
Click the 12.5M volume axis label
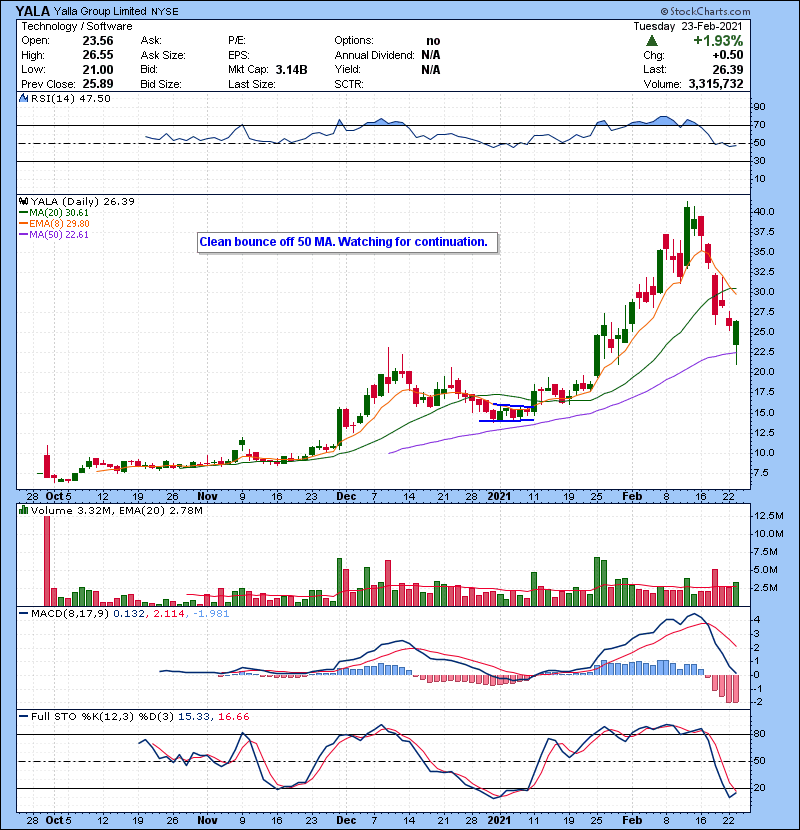768,516
